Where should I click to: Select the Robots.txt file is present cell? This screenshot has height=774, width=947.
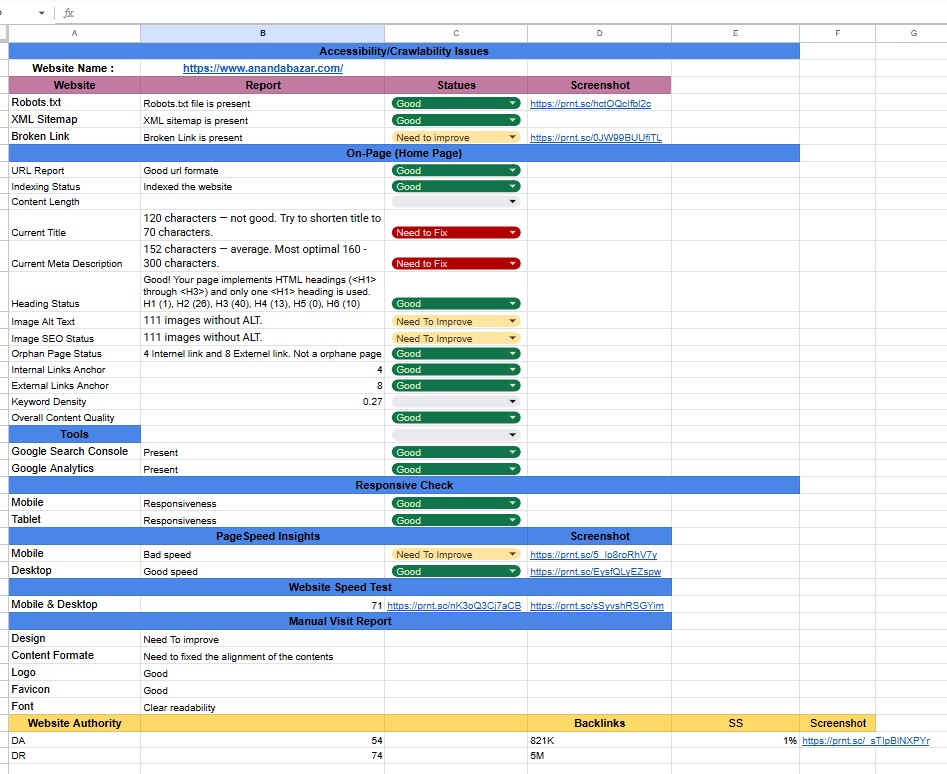(263, 103)
